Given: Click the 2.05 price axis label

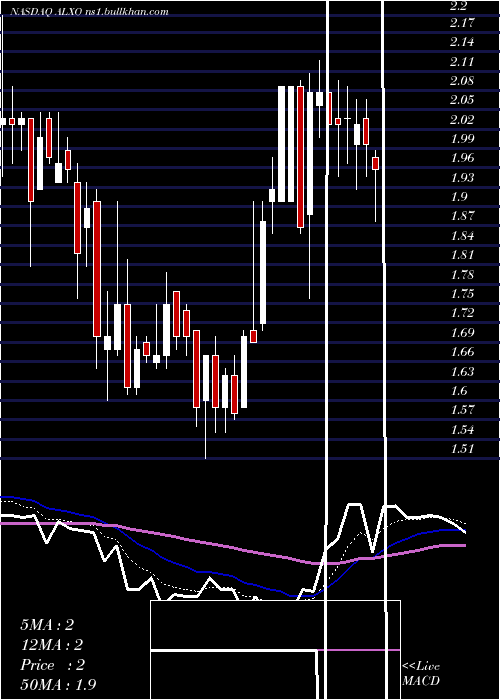Looking at the screenshot, I should coord(462,100).
